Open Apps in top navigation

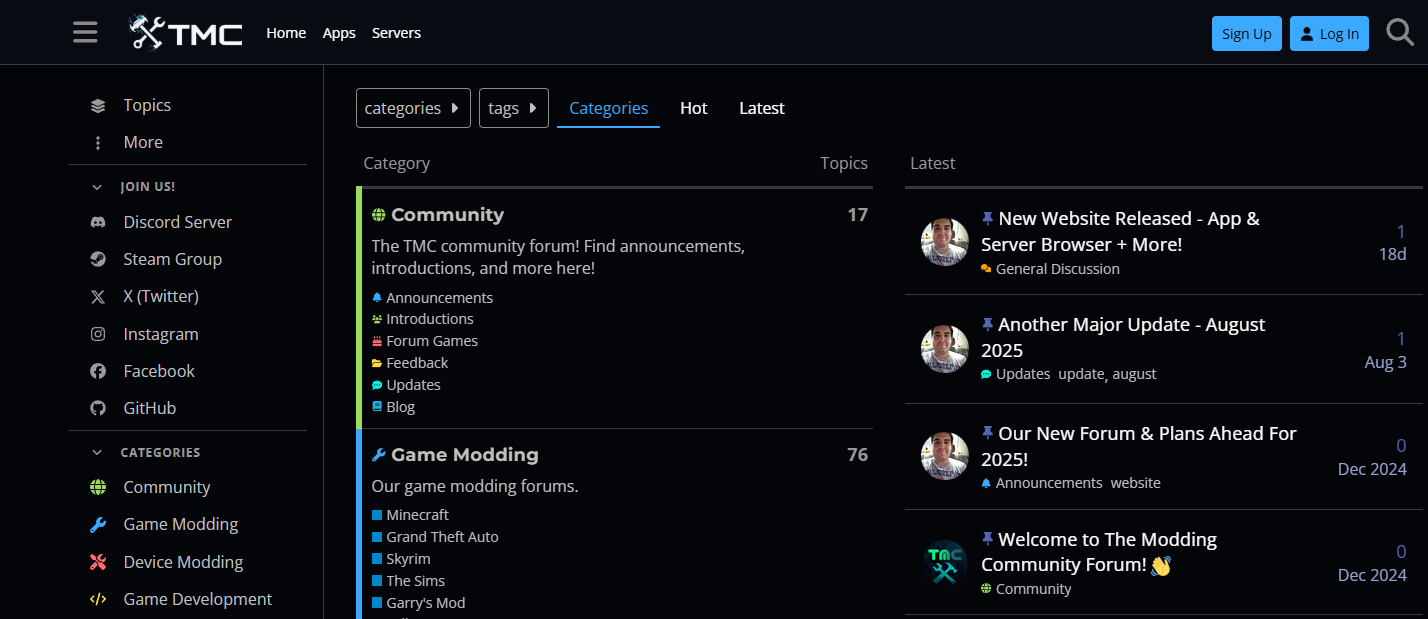pyautogui.click(x=339, y=33)
